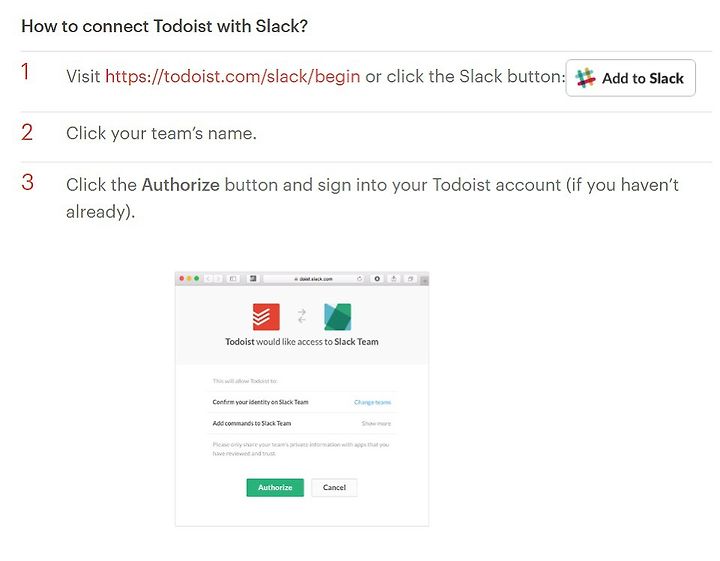The image size is (720, 561).
Task: Click the green Slack Team logo
Action: [338, 317]
